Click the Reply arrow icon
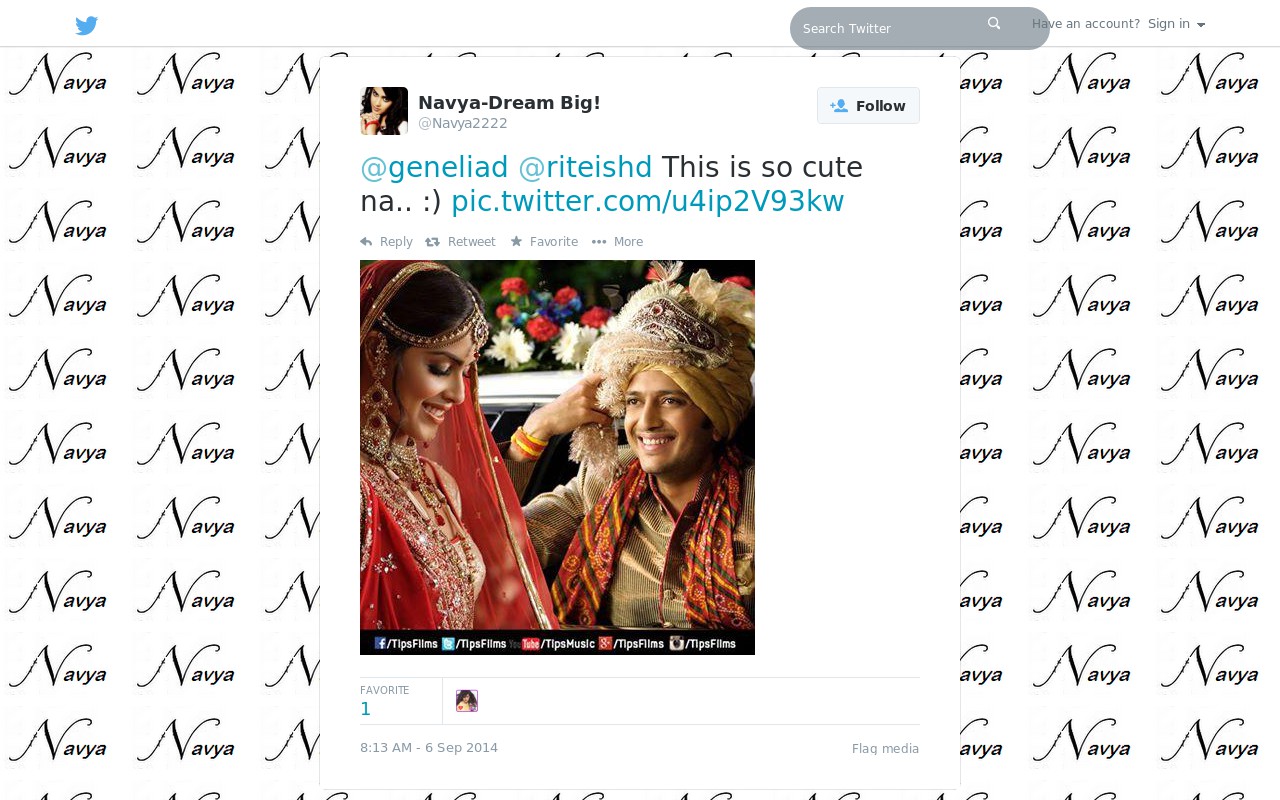 (x=366, y=242)
